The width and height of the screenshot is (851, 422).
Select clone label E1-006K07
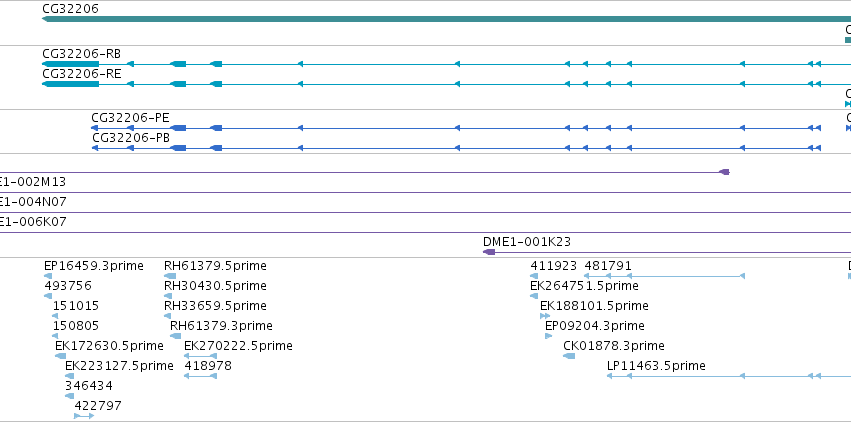(x=33, y=222)
